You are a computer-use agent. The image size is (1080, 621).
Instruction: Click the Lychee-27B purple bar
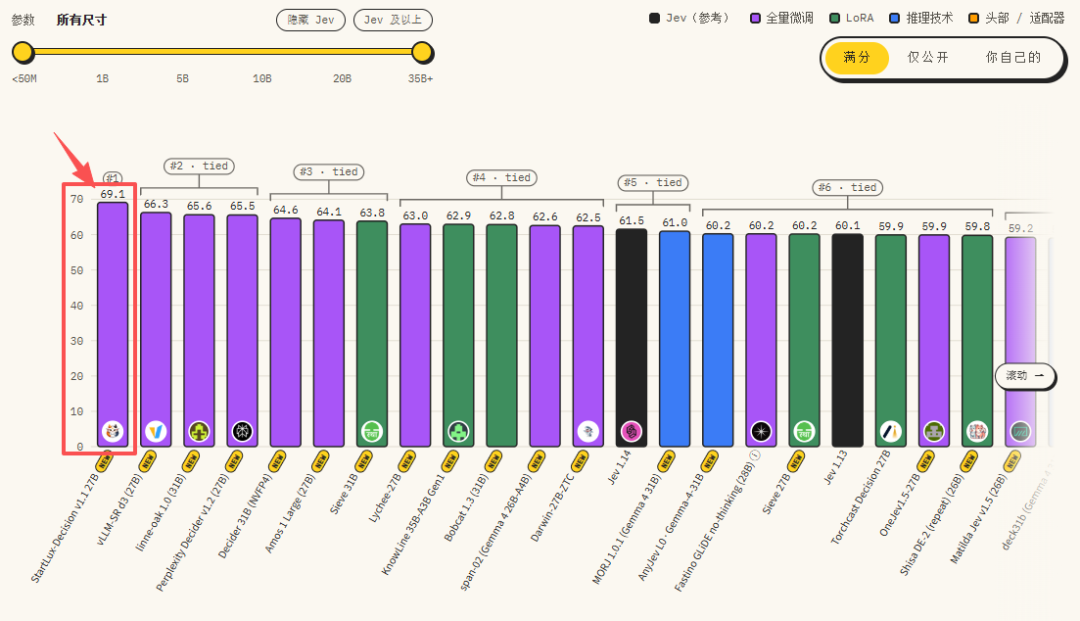pos(415,335)
